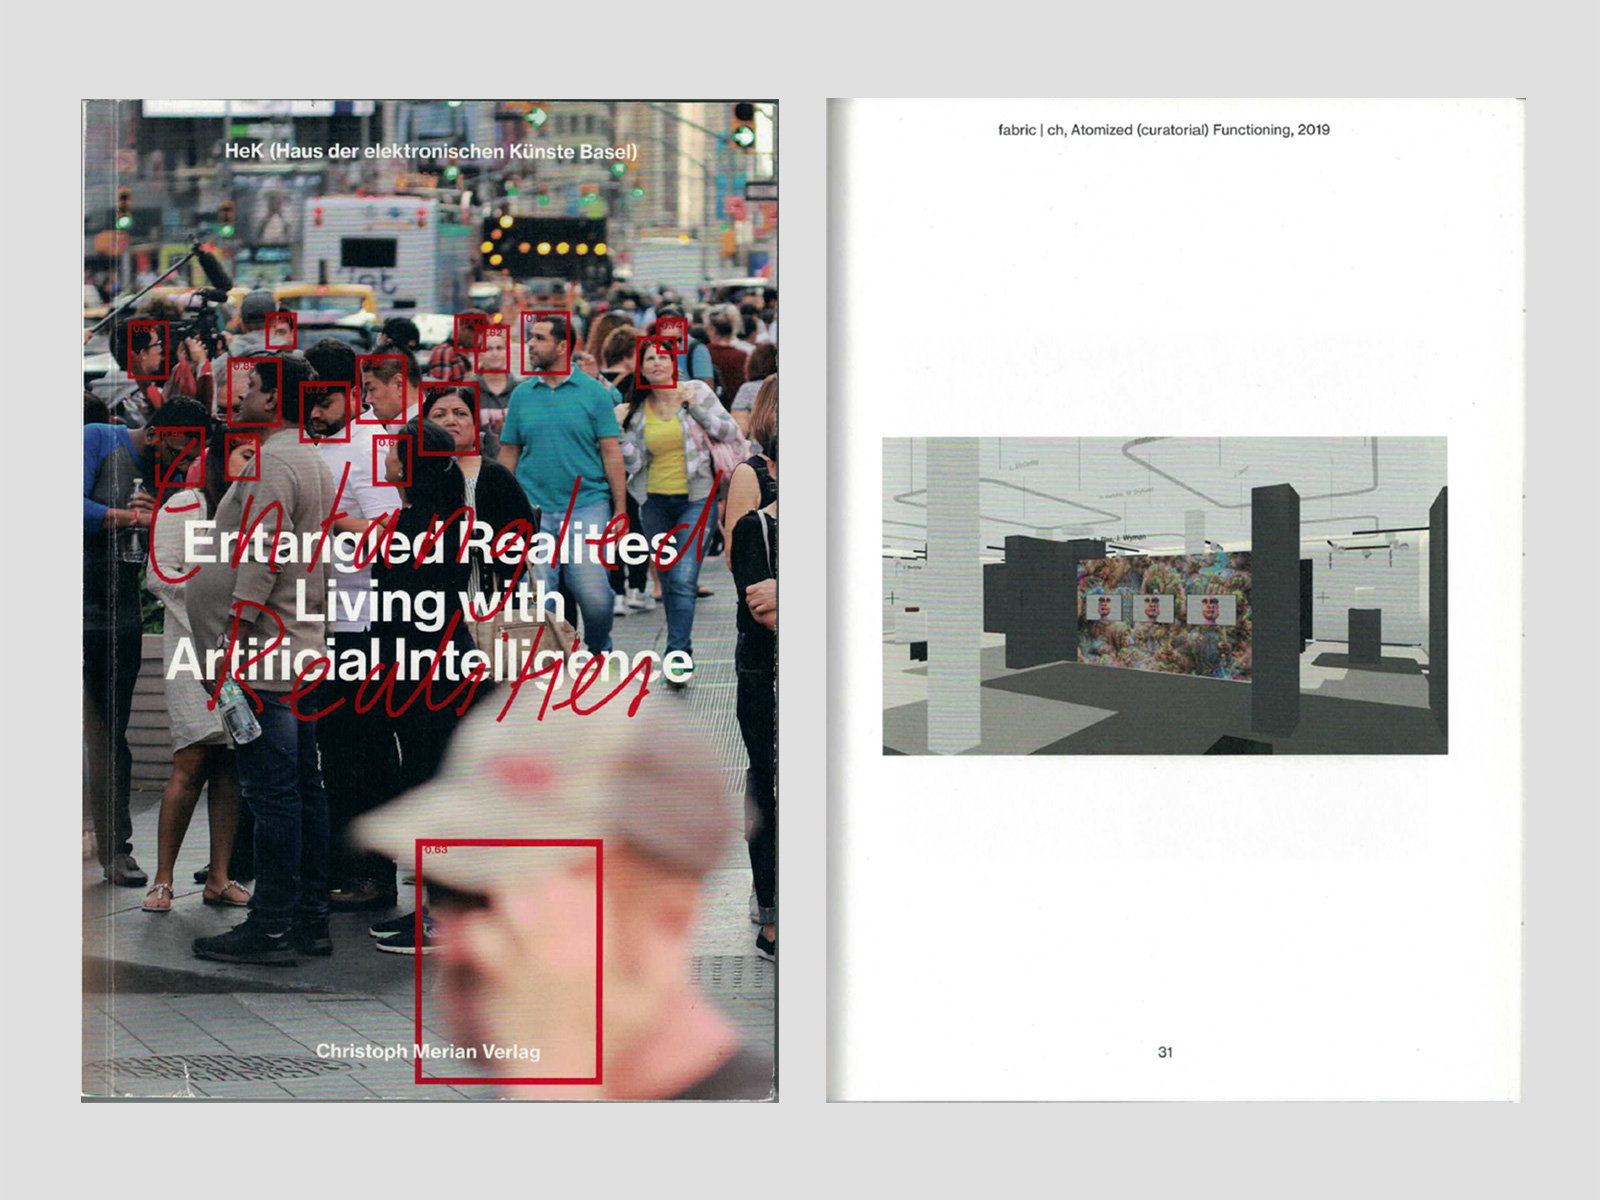
Task: Click the gallery rendering image on the right page
Action: 1165,596
